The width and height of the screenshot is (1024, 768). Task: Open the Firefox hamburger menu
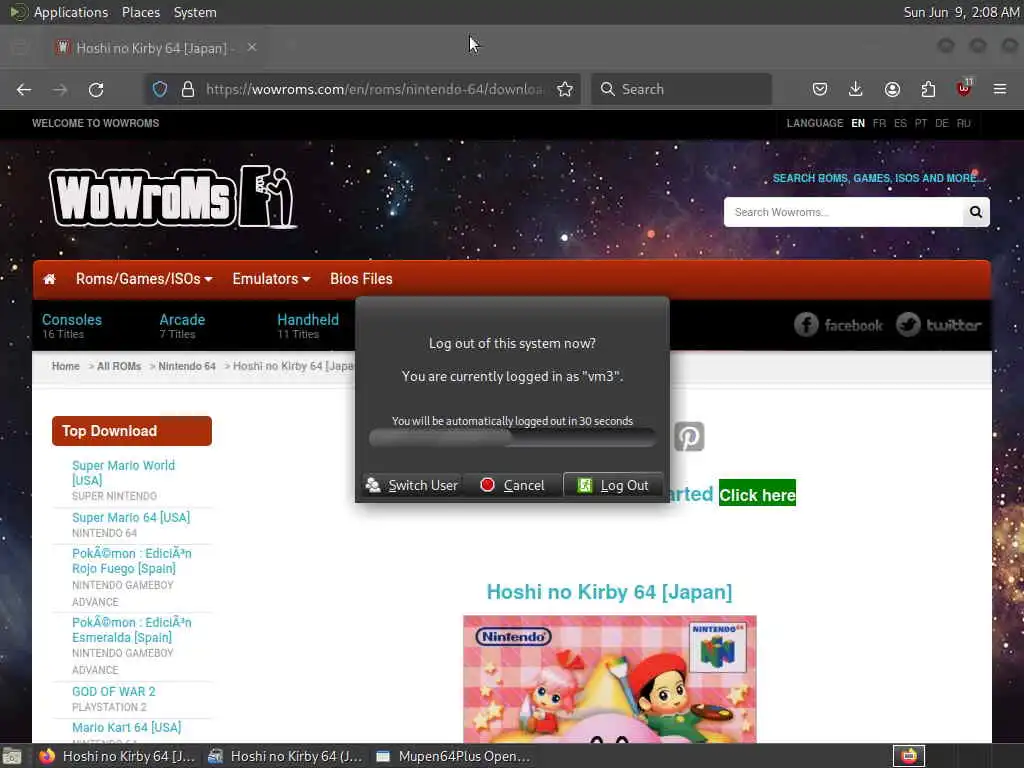(1000, 89)
